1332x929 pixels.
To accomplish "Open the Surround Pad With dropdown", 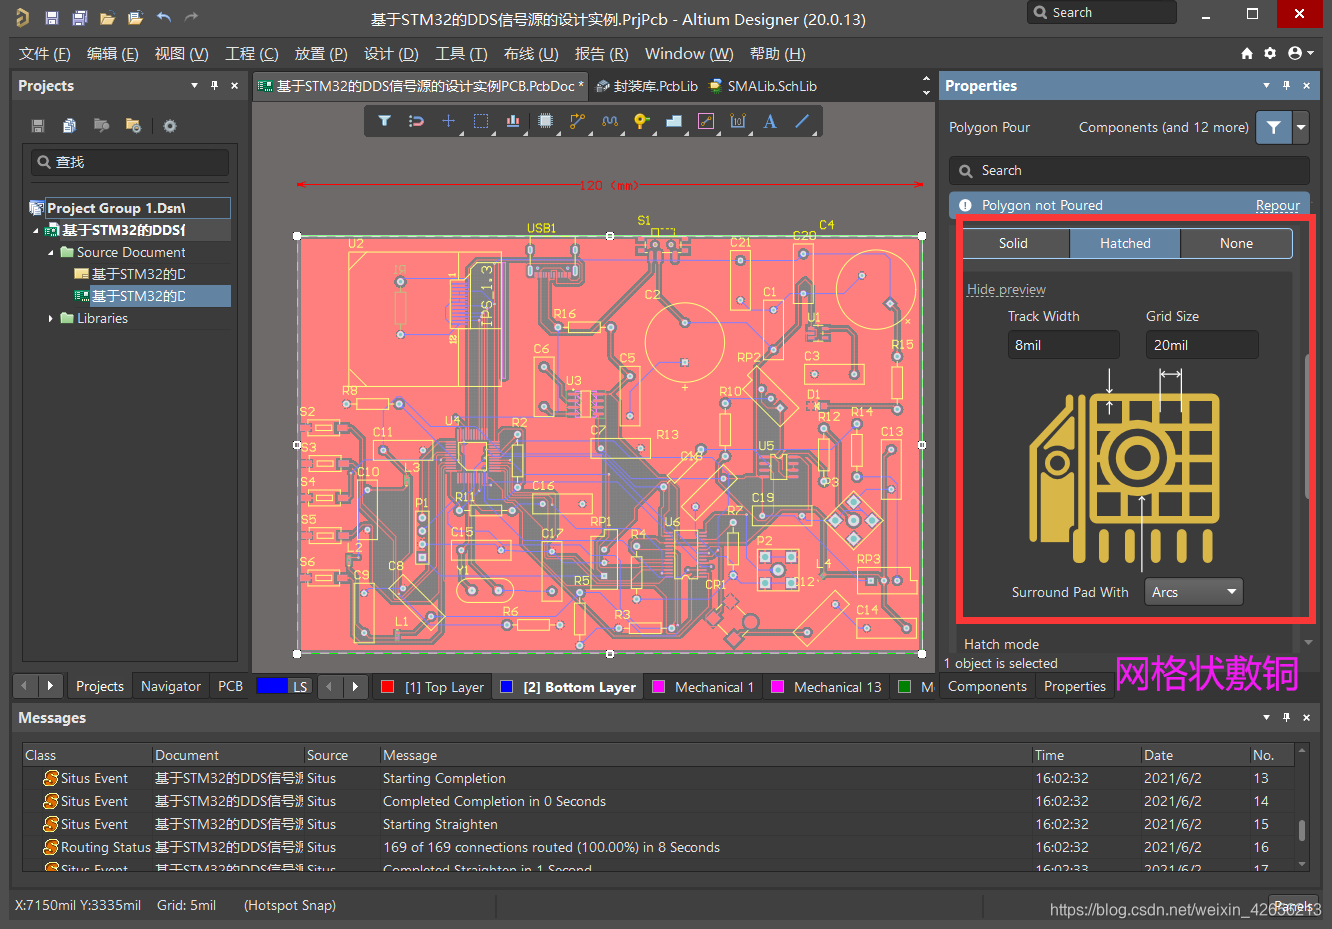I will [x=1194, y=592].
